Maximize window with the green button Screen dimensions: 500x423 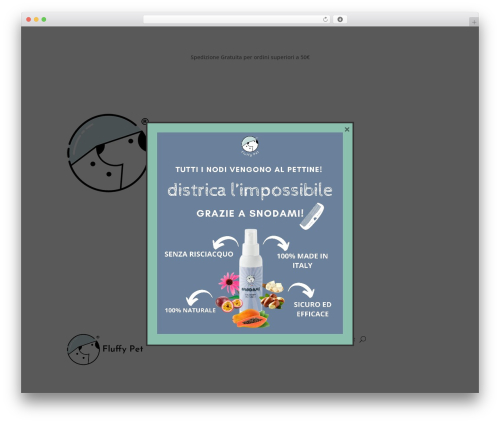[x=44, y=20]
